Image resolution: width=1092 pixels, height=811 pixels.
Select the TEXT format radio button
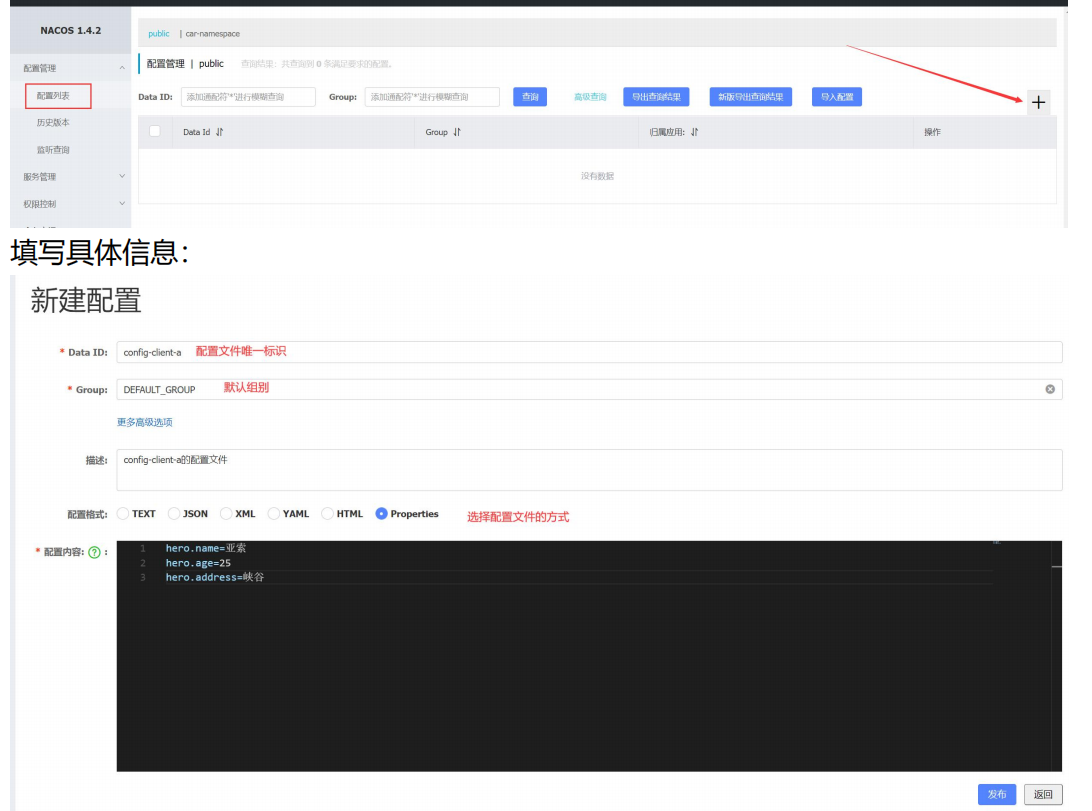[x=123, y=514]
